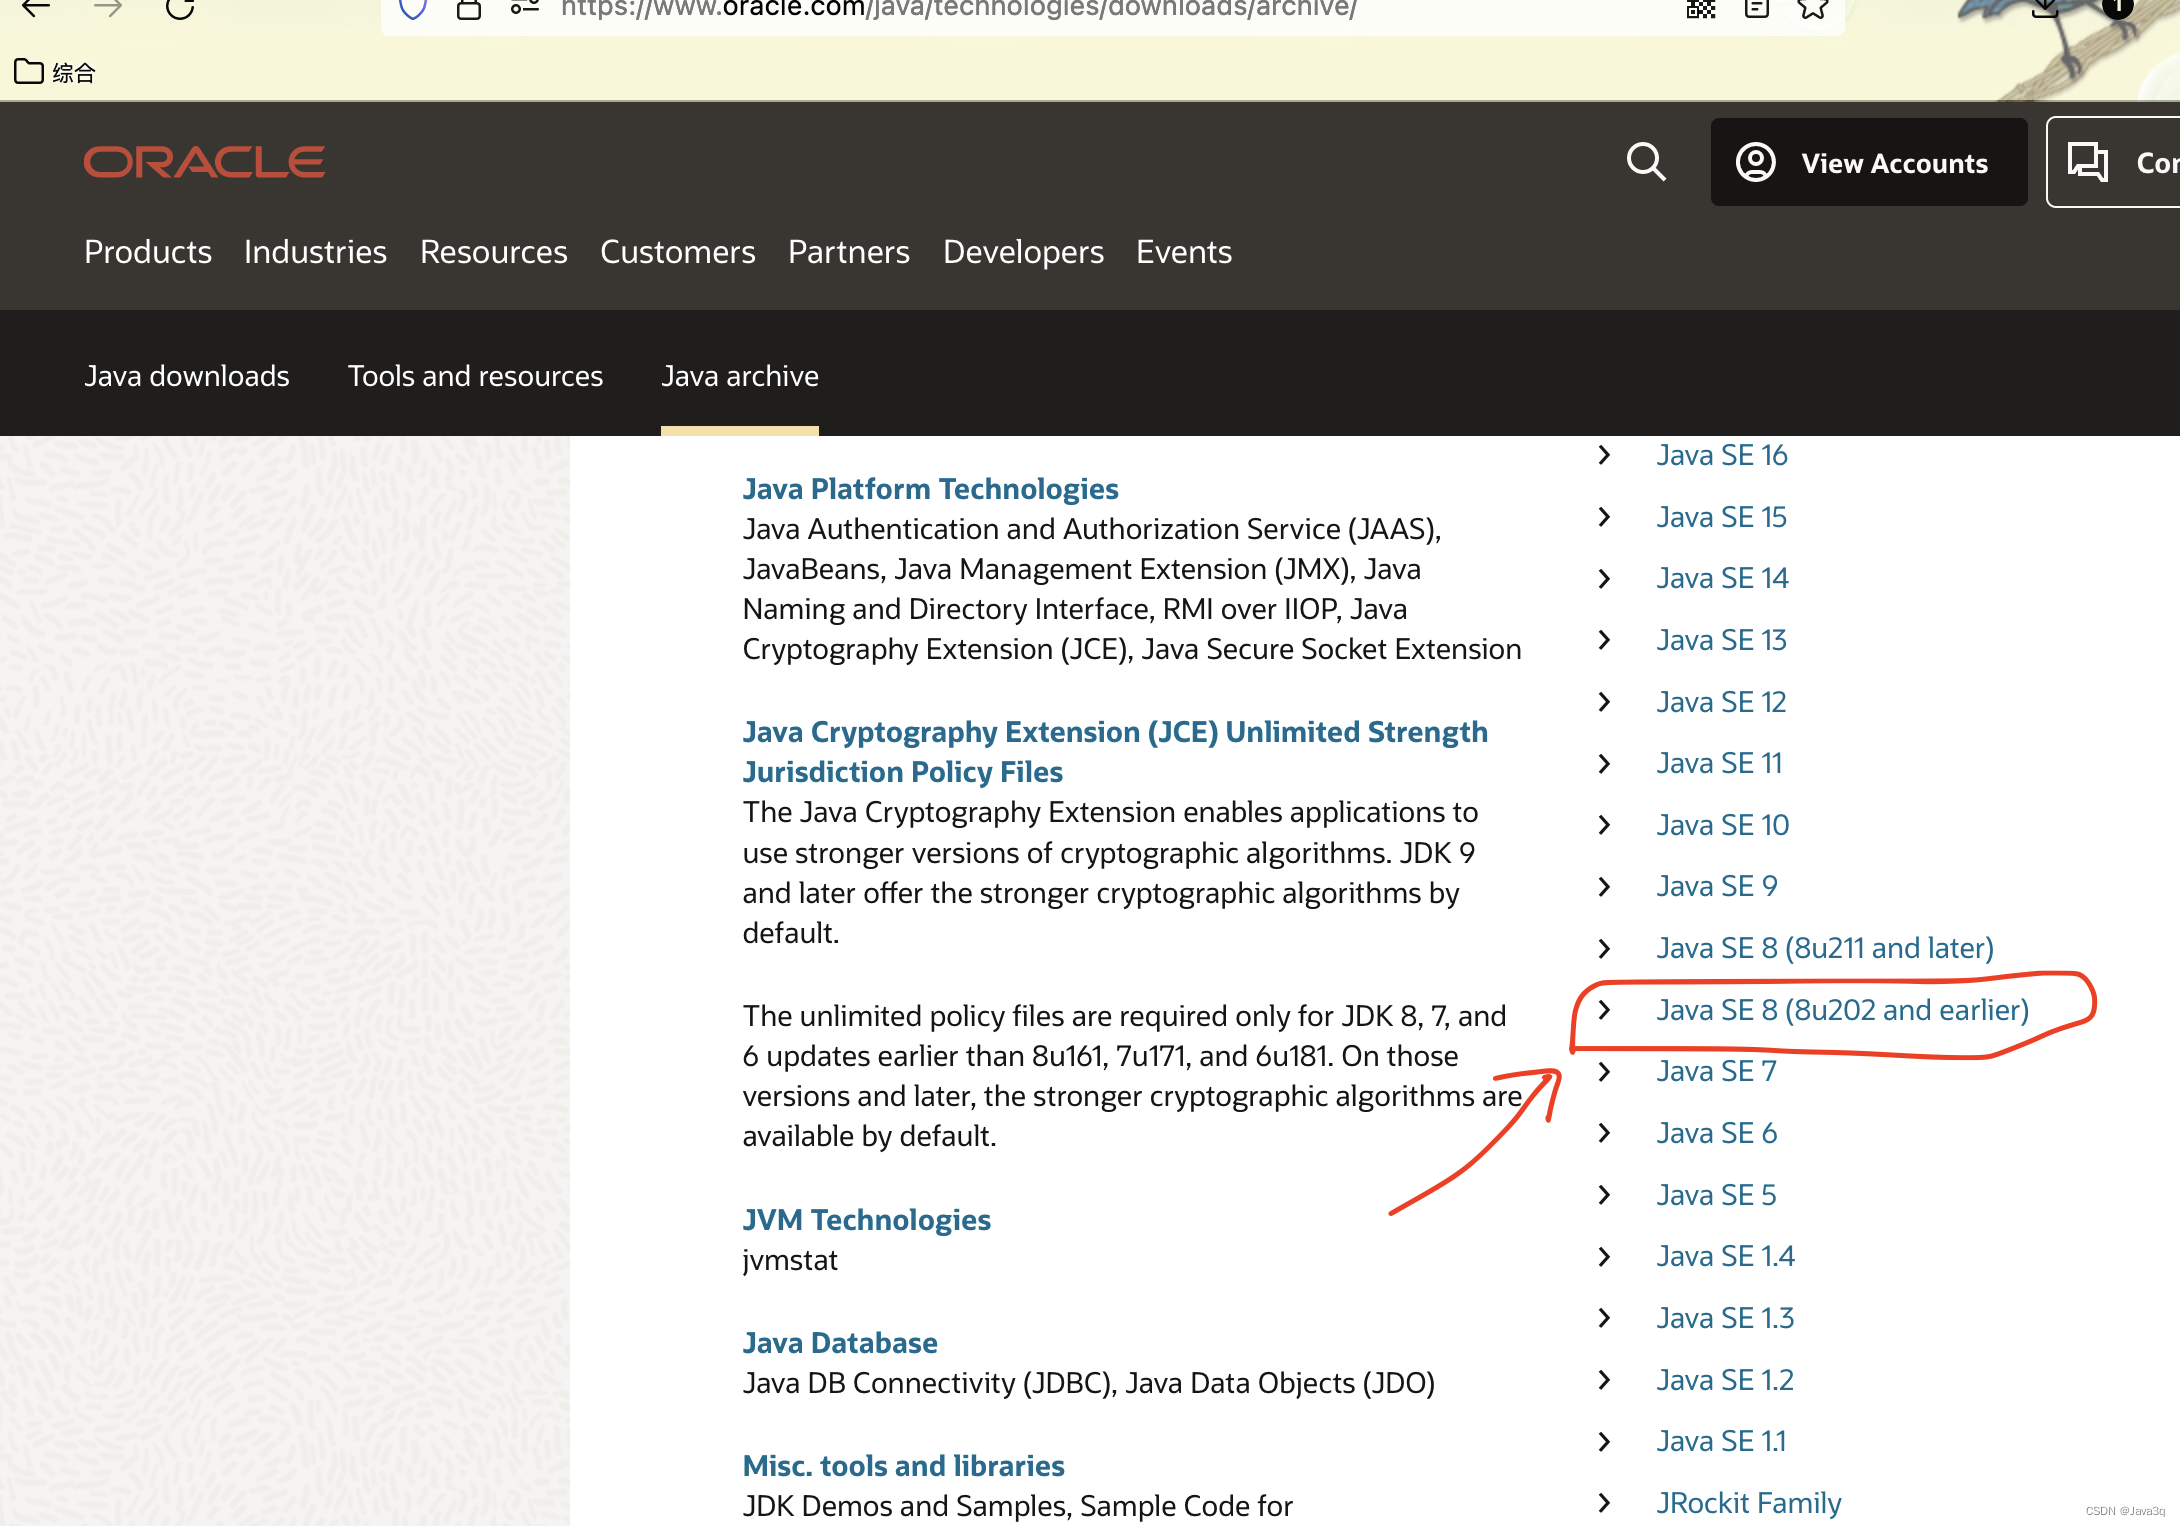Viewport: 2180px width, 1526px height.
Task: Click the permissions icon in address bar
Action: (x=524, y=8)
